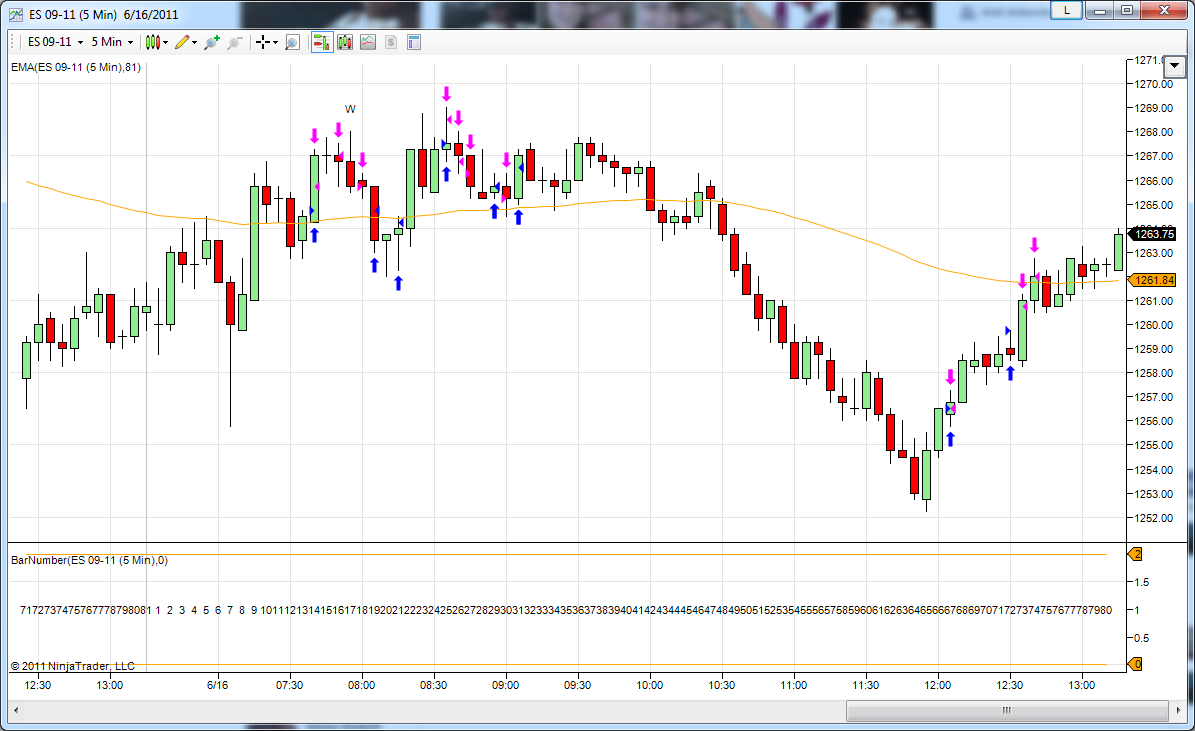Click the 09:30 time axis label
Viewport: 1195px width, 731px height.
(x=577, y=685)
